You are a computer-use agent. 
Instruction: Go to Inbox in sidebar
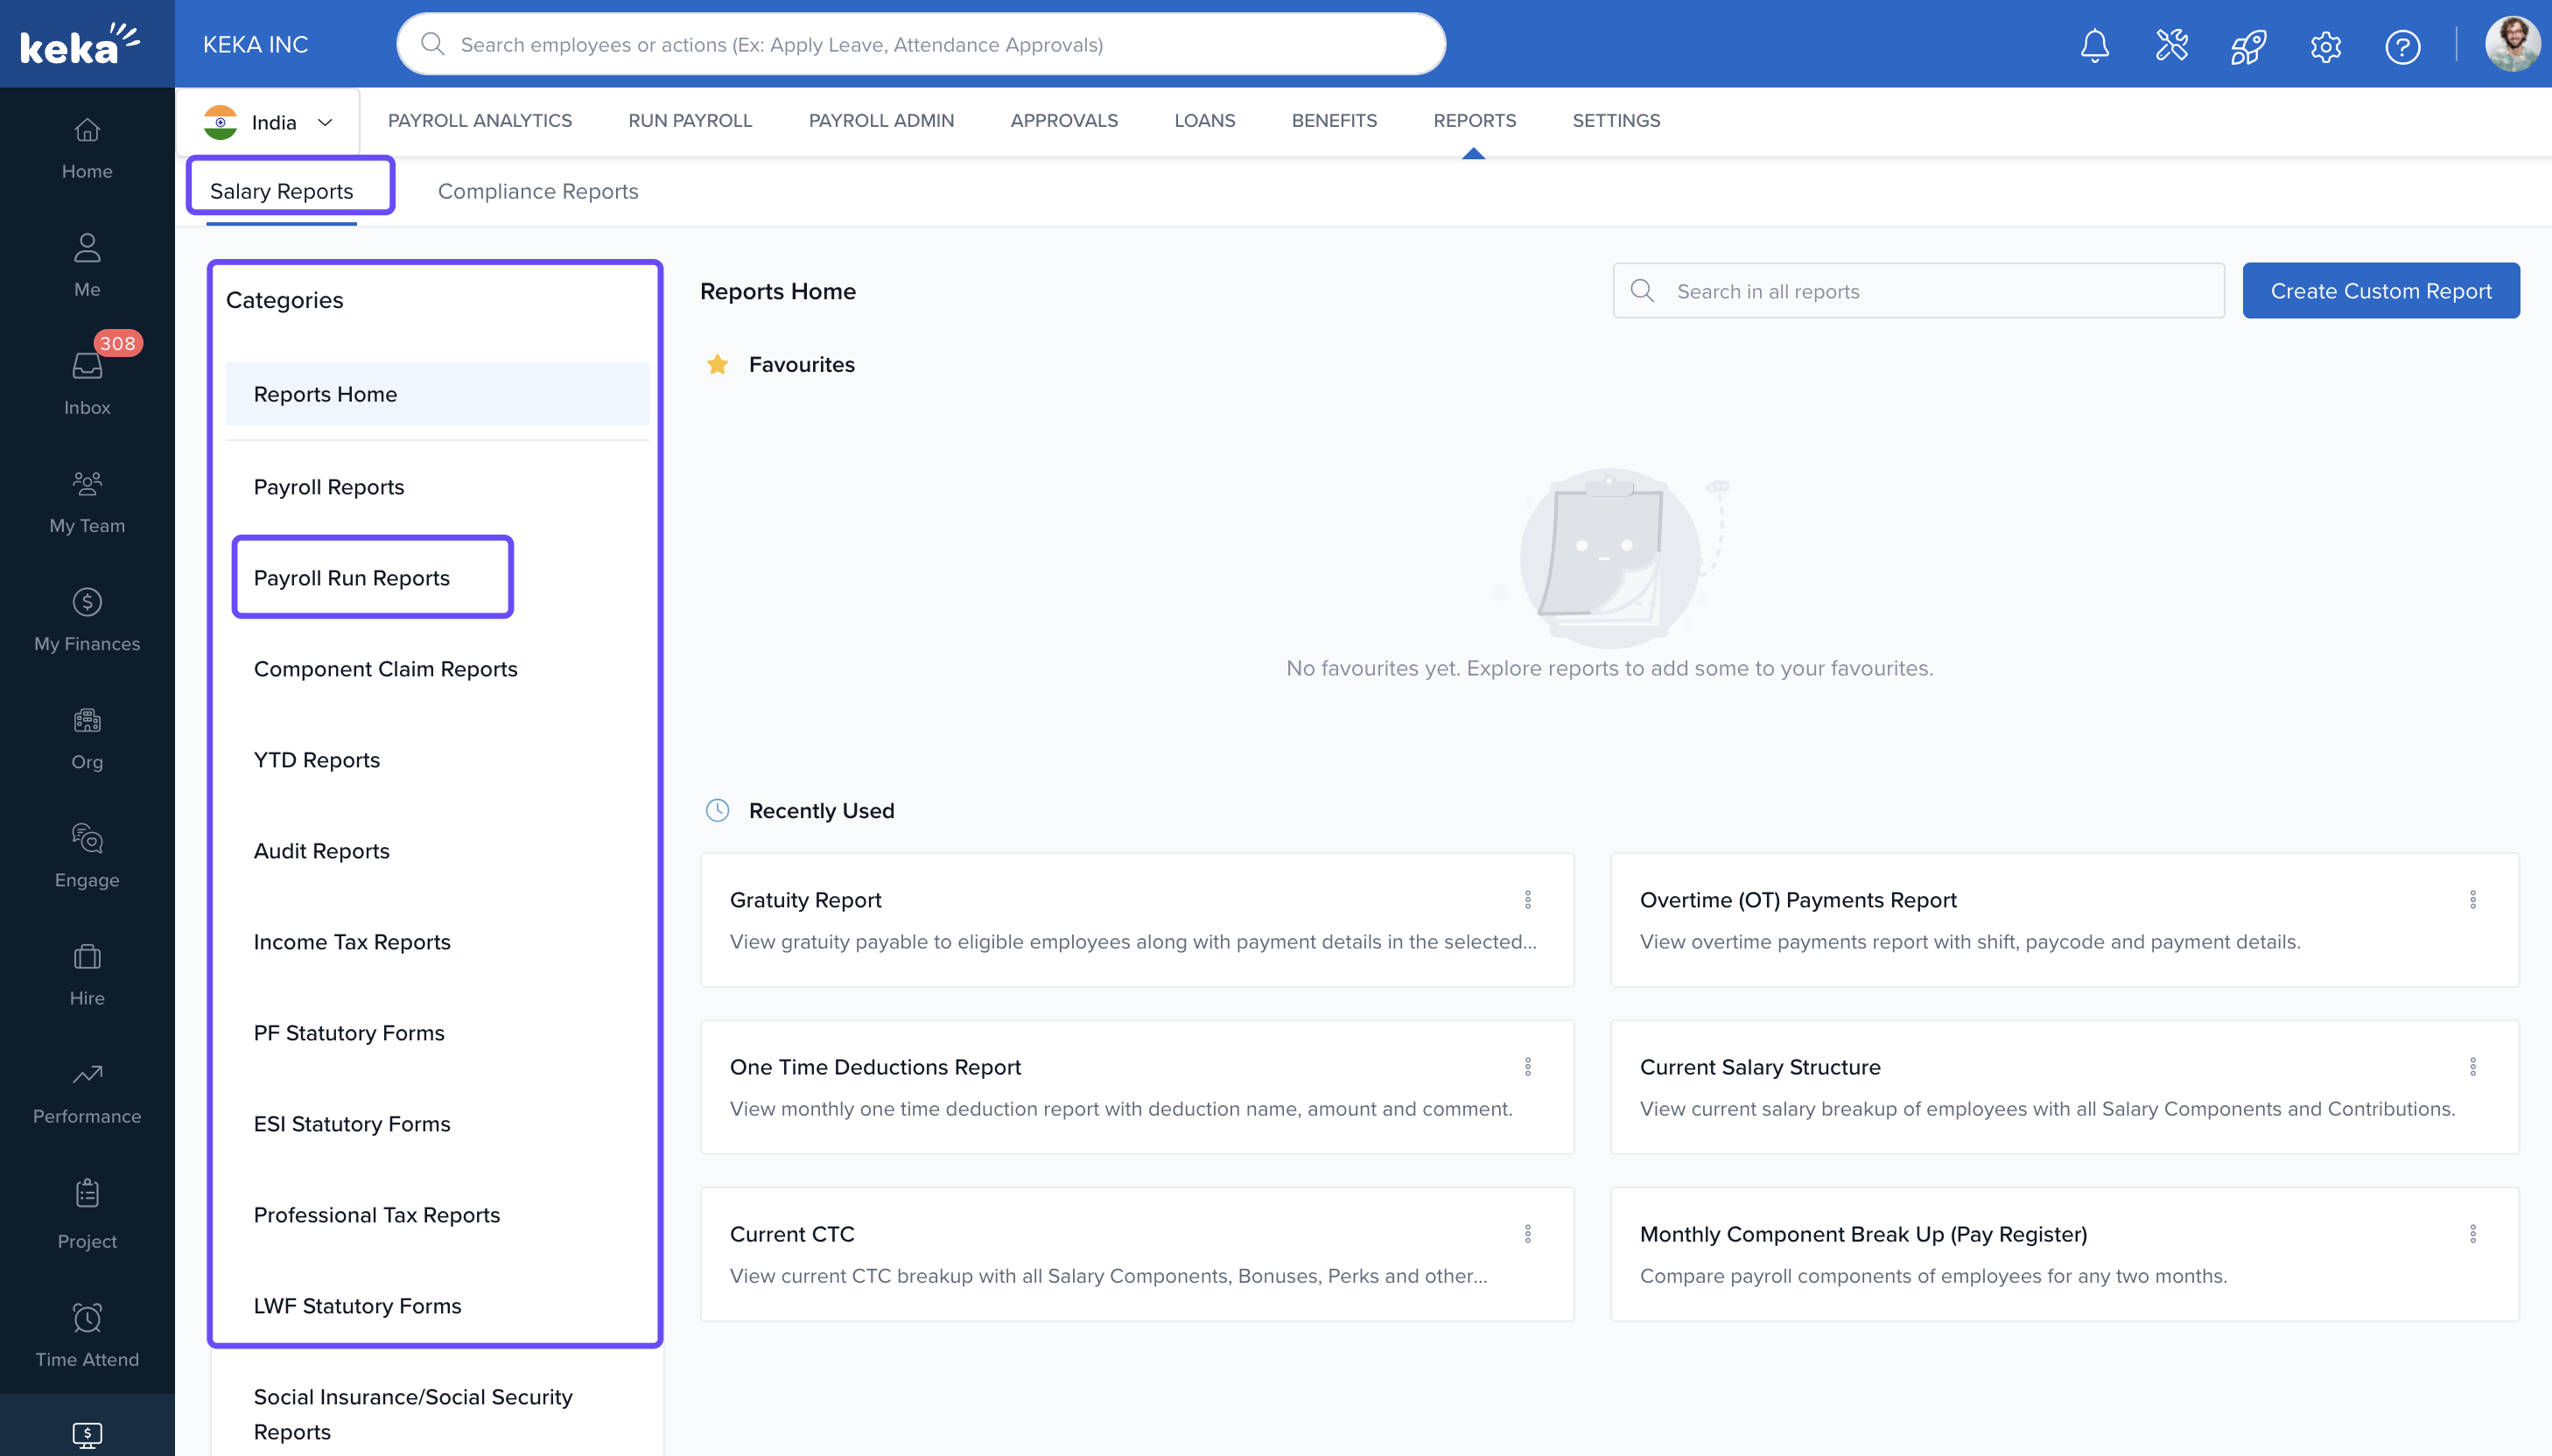tap(87, 382)
